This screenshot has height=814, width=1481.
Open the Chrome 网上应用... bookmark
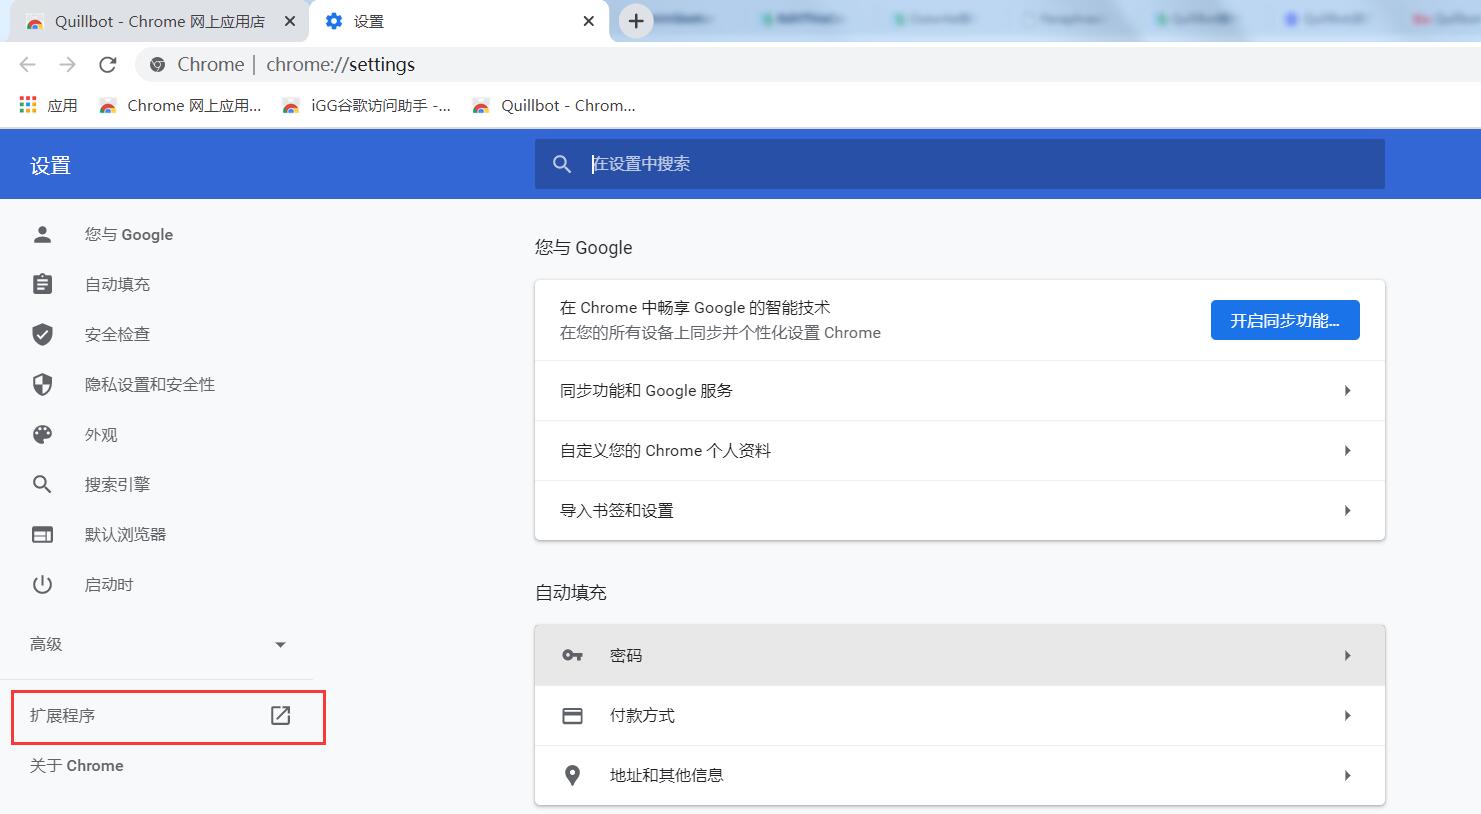180,105
